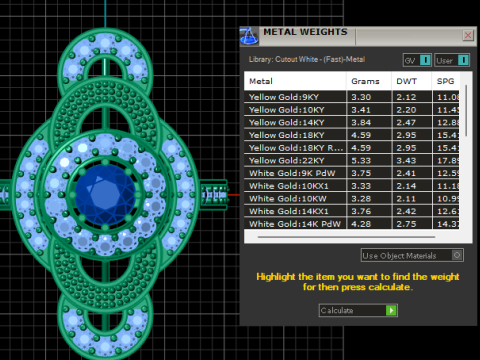Toggle the GV library switch
Viewport: 480px width, 360px height.
pyautogui.click(x=417, y=60)
